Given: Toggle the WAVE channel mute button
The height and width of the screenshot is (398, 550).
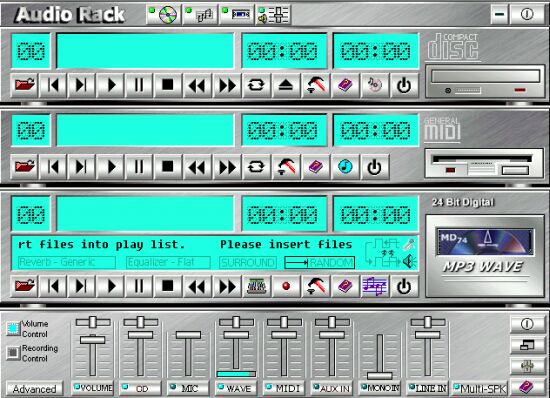Looking at the screenshot, I should 236,388.
